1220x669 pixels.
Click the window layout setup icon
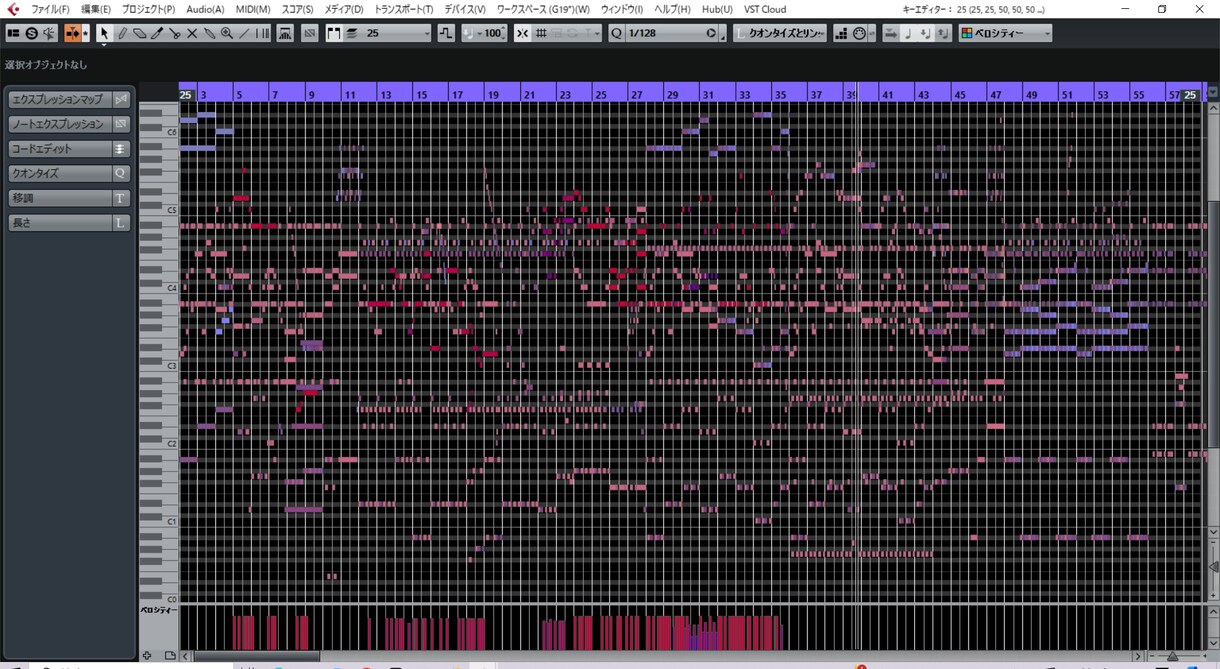pos(13,33)
